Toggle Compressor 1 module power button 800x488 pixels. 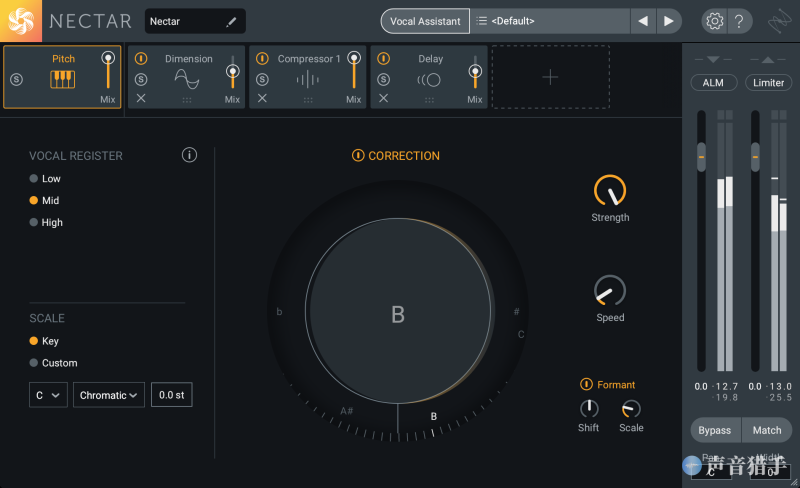pyautogui.click(x=262, y=59)
